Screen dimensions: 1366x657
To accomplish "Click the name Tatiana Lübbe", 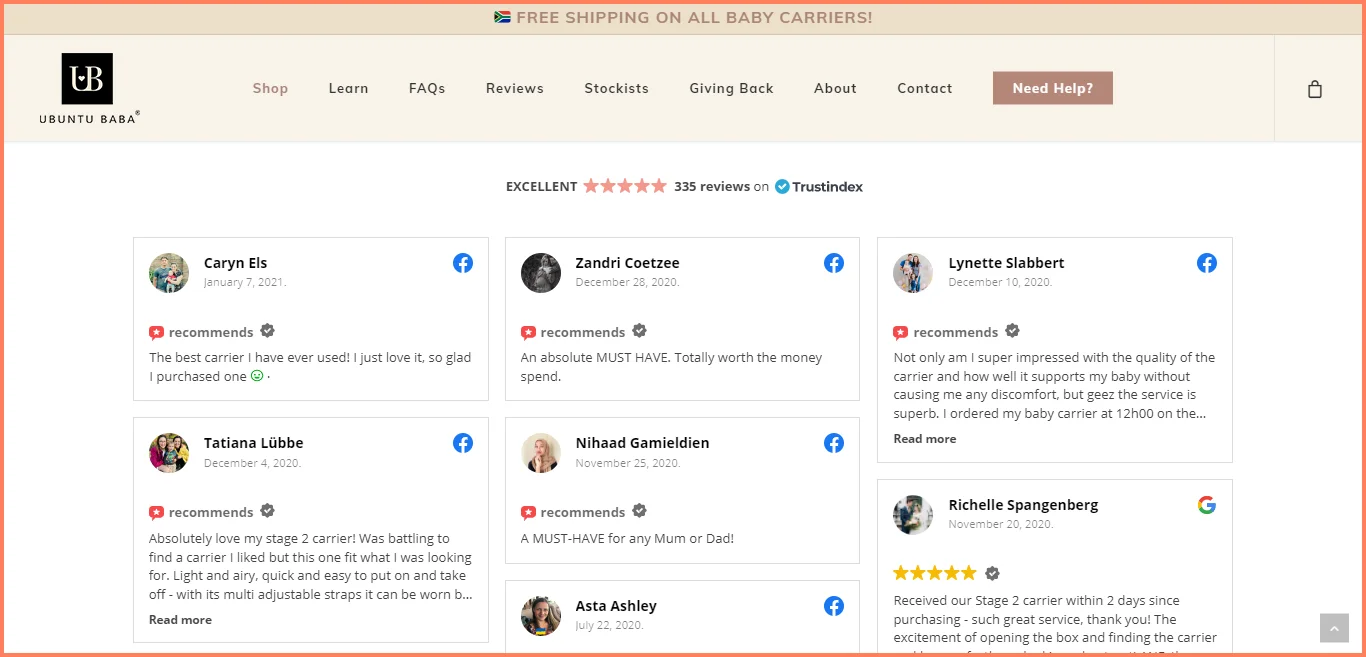I will point(254,443).
